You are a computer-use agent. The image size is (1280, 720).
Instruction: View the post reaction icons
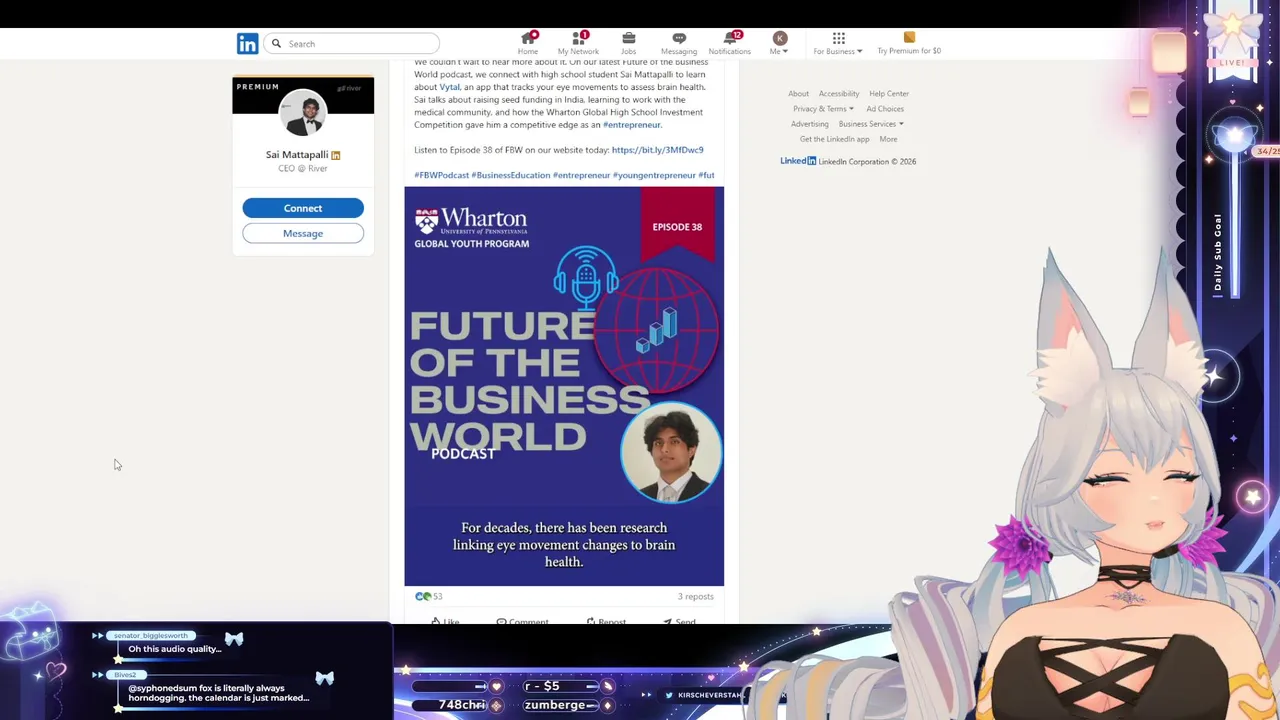[422, 596]
